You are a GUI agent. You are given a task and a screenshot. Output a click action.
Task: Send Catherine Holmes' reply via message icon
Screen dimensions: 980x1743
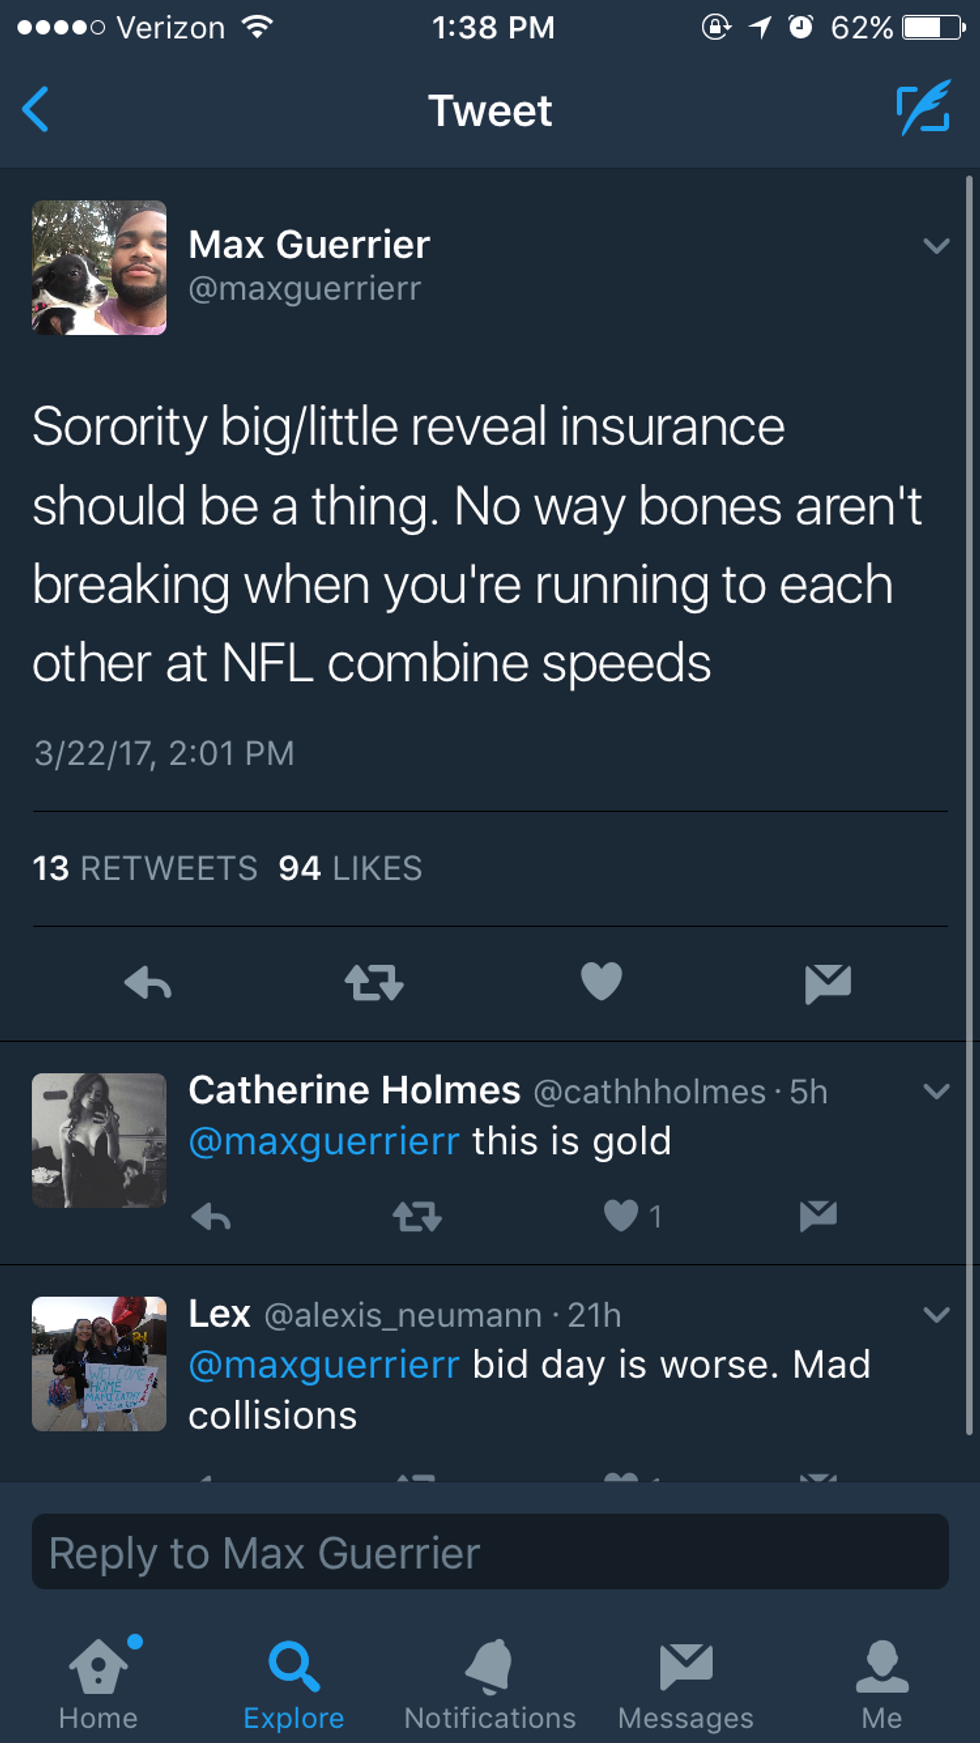pos(818,1215)
